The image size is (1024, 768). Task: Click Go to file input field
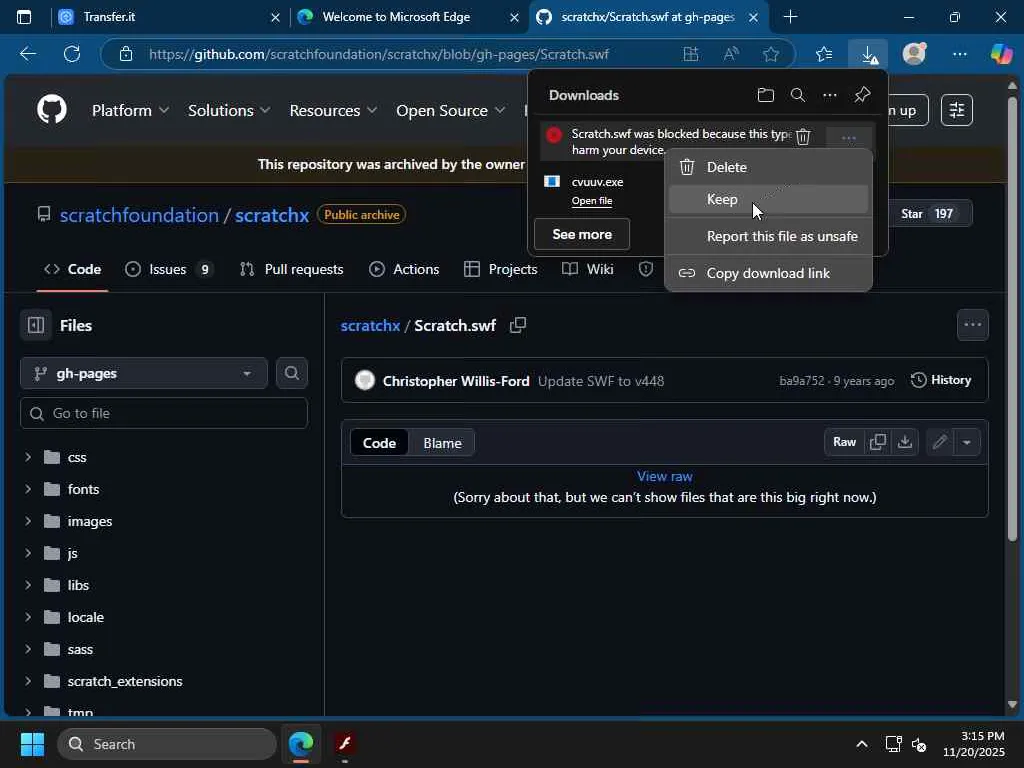pos(164,413)
